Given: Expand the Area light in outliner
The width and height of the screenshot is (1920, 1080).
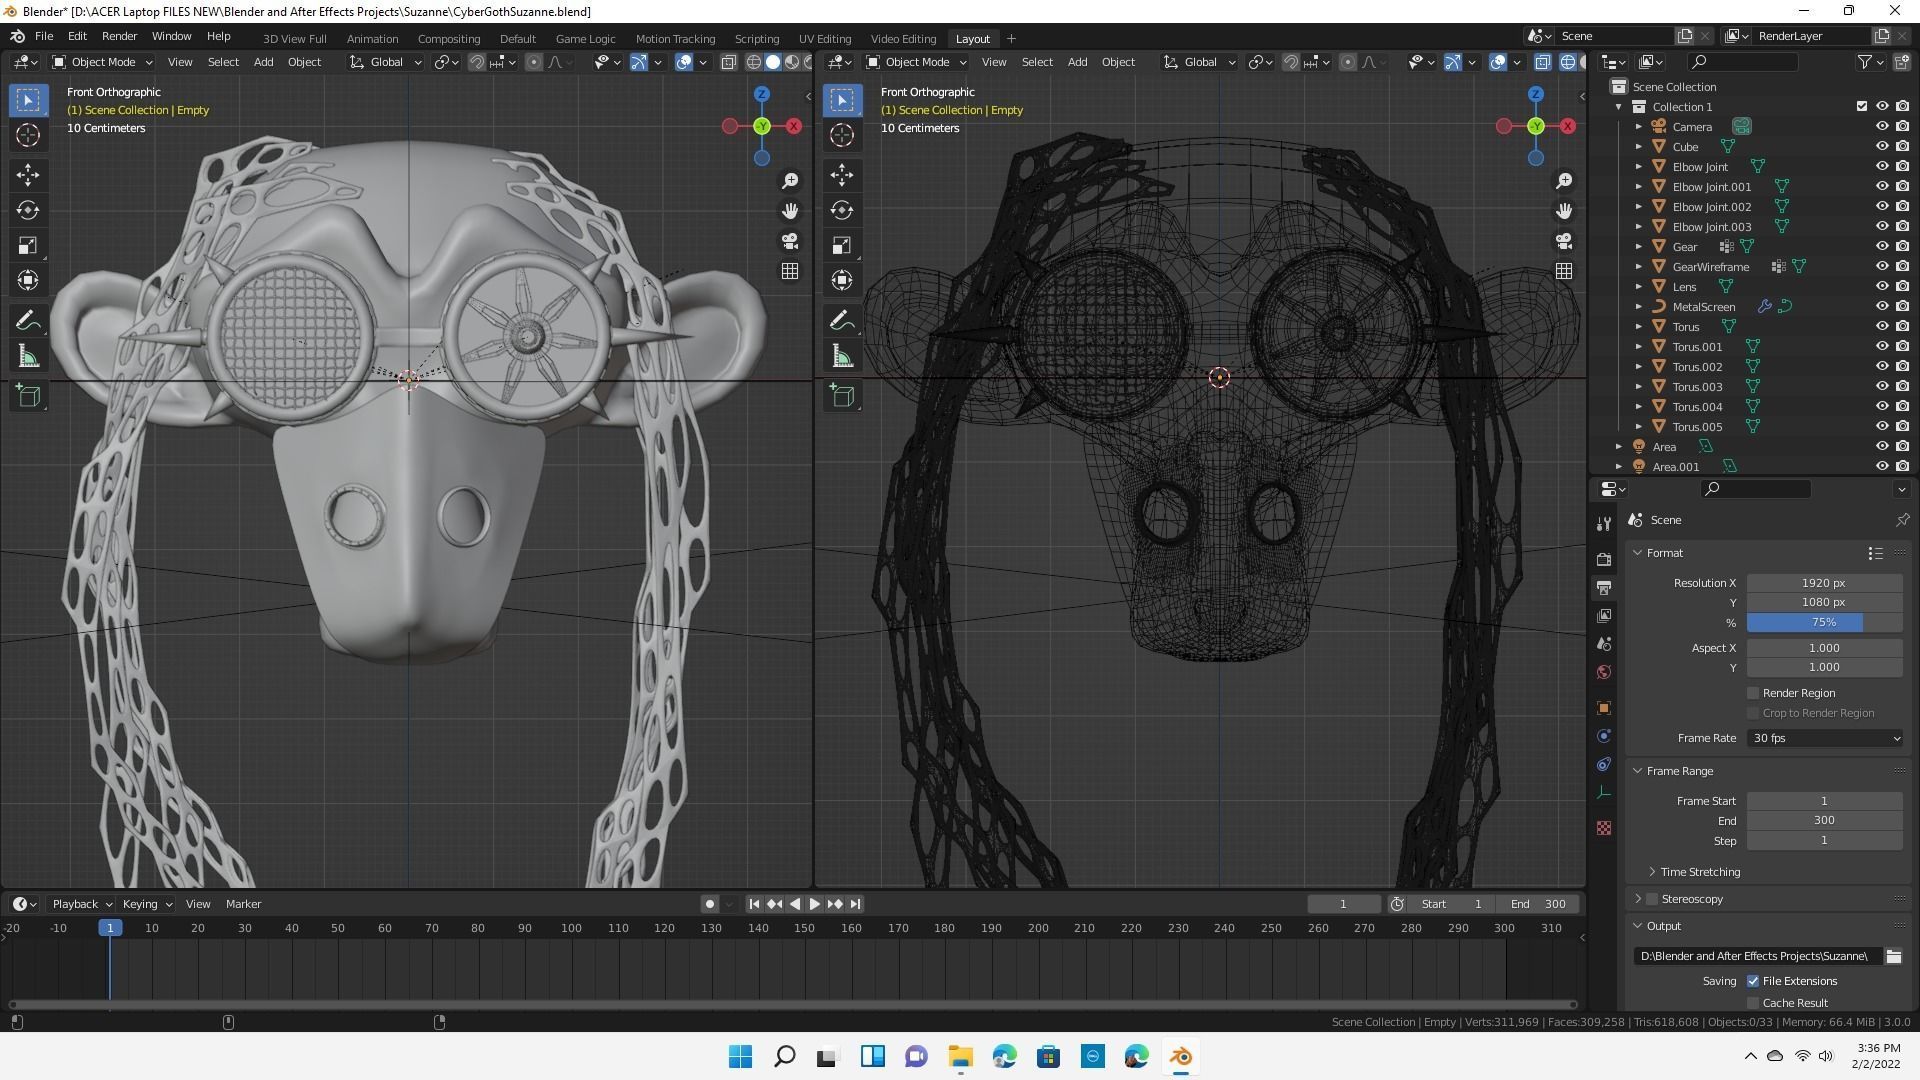Looking at the screenshot, I should point(1619,446).
